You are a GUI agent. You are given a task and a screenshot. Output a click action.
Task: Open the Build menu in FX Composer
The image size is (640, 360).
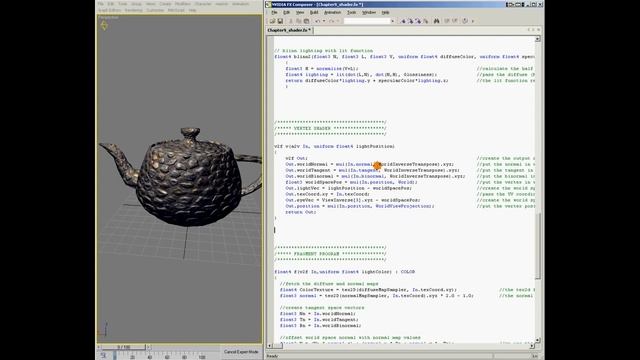click(x=314, y=13)
